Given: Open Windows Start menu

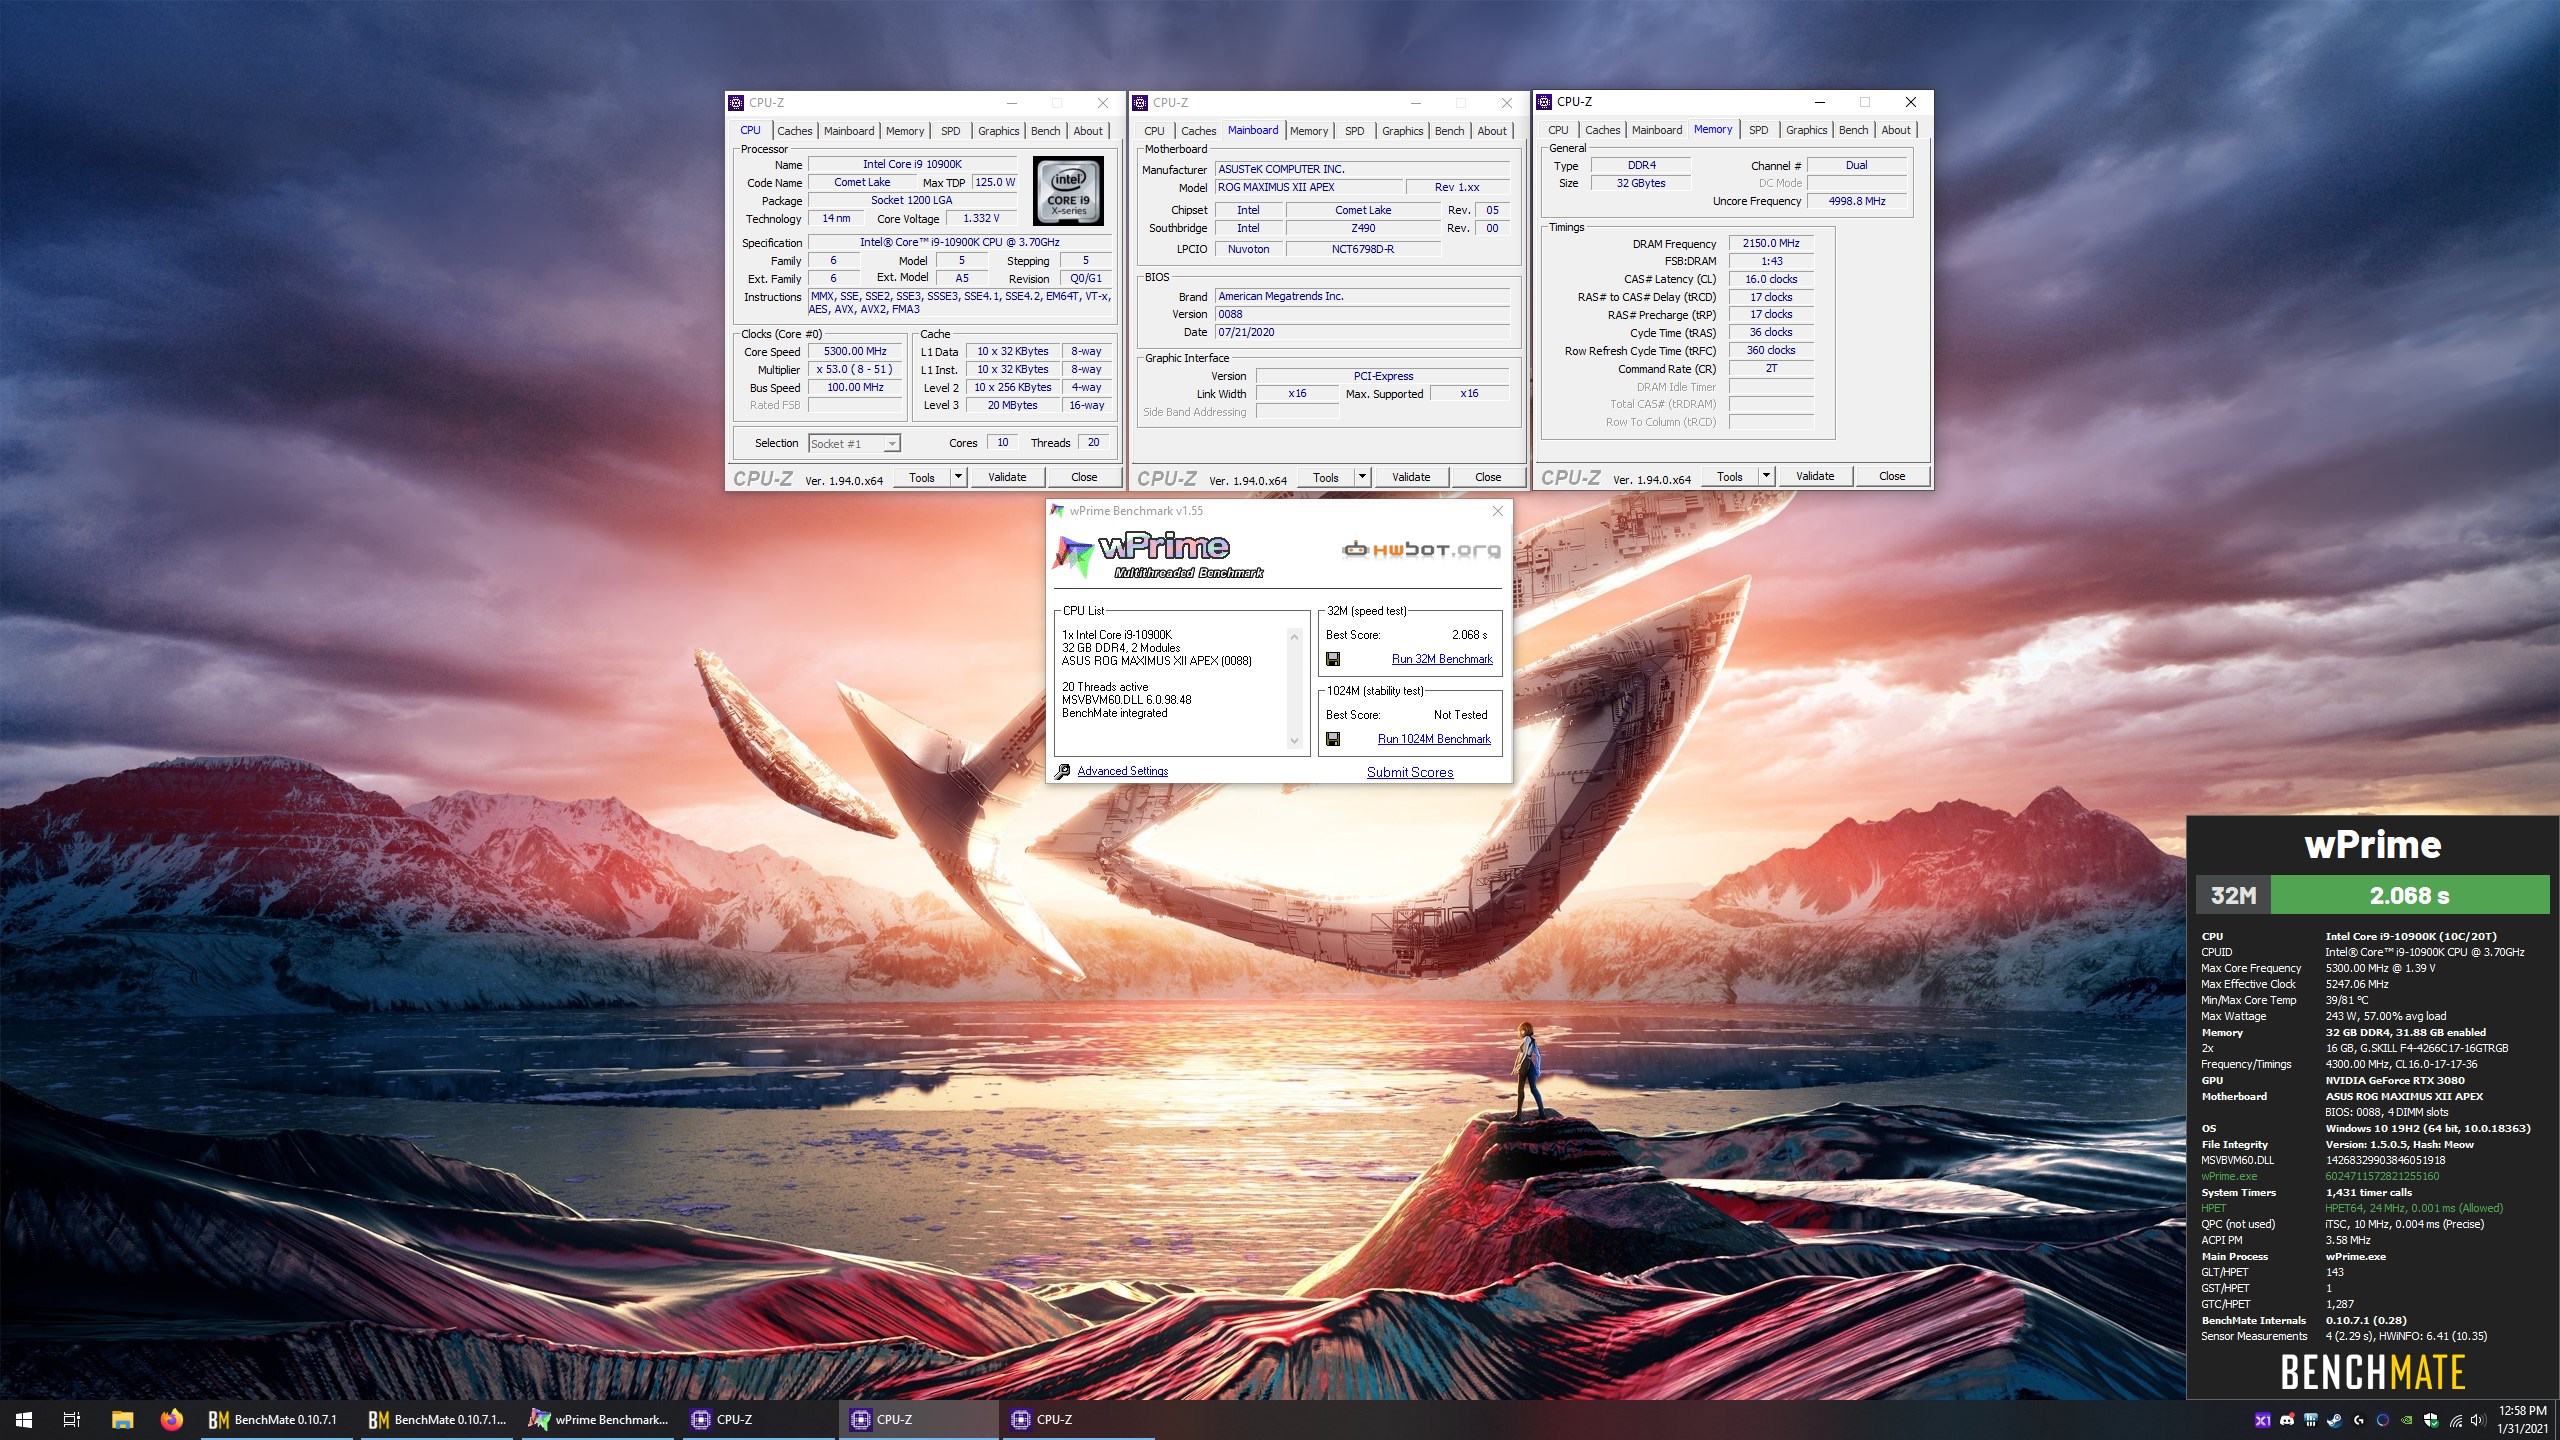Looking at the screenshot, I should tap(24, 1419).
